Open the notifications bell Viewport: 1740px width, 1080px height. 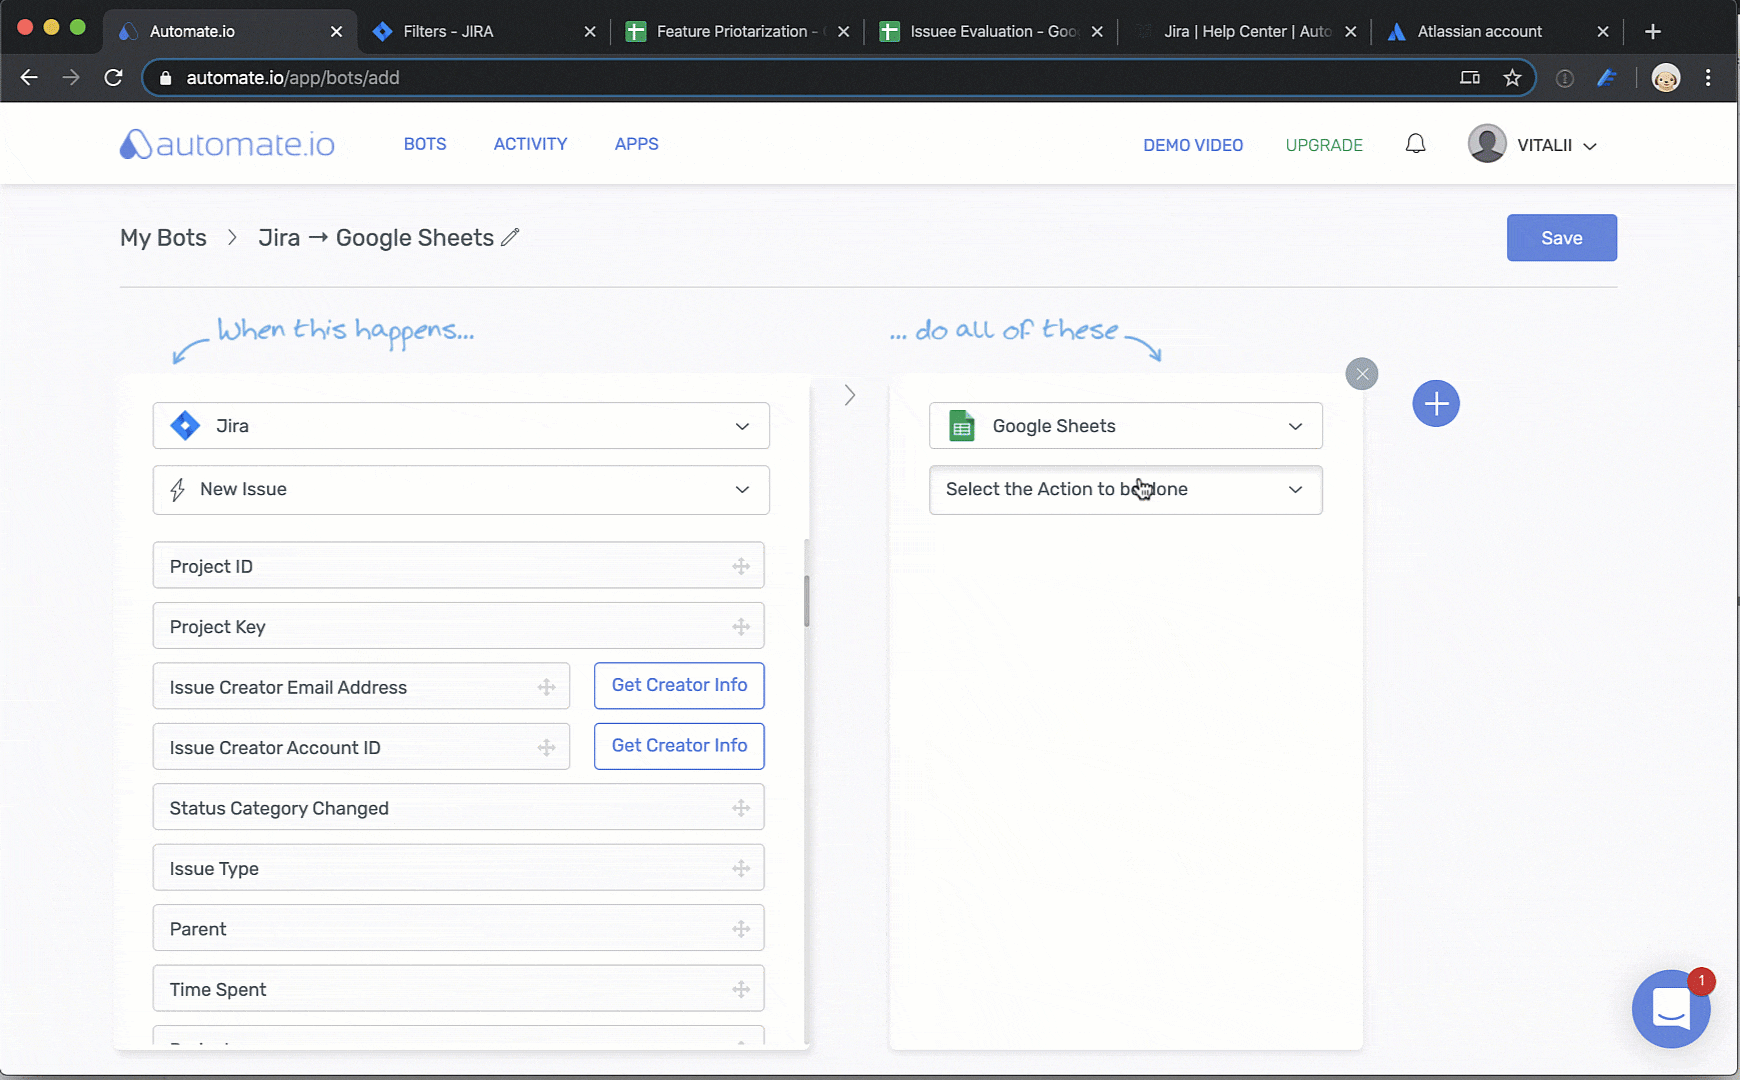point(1415,144)
